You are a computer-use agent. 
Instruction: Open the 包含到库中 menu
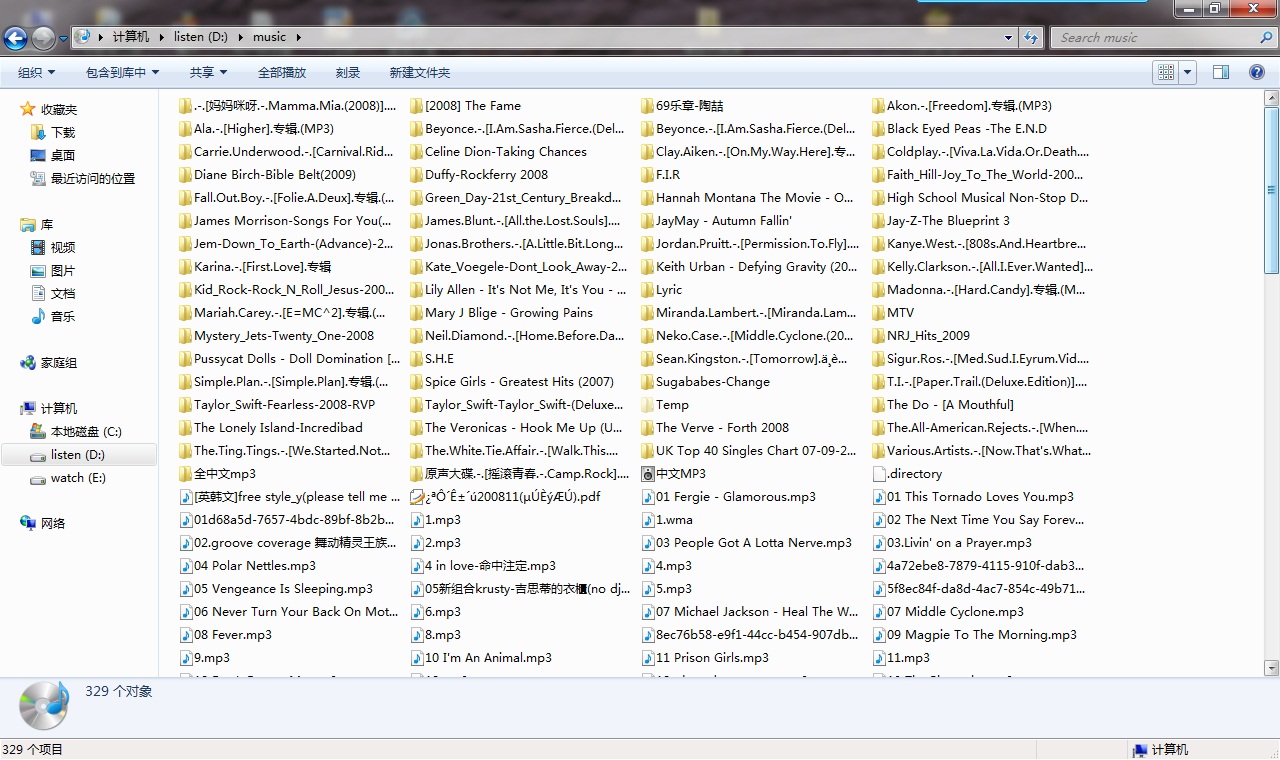tap(122, 72)
